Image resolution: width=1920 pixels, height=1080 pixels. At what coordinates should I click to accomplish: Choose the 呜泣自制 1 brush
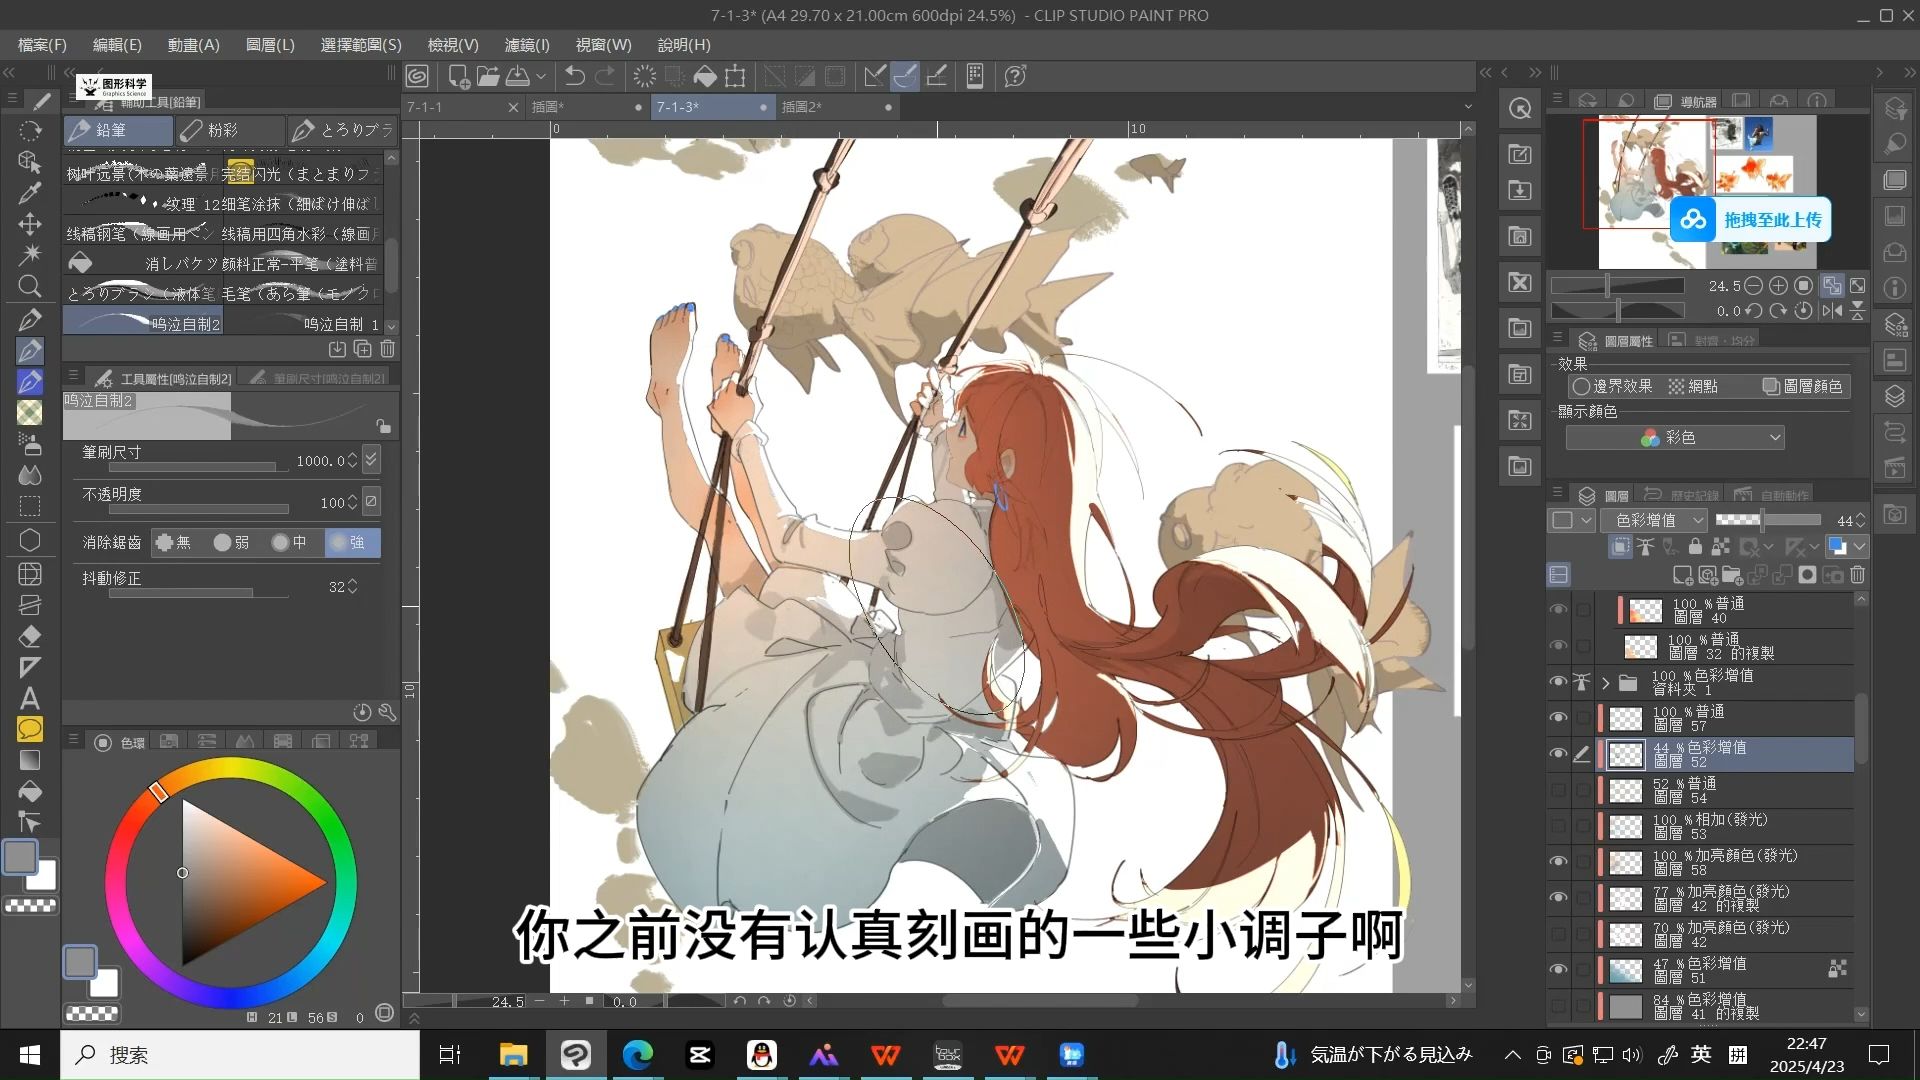(303, 324)
